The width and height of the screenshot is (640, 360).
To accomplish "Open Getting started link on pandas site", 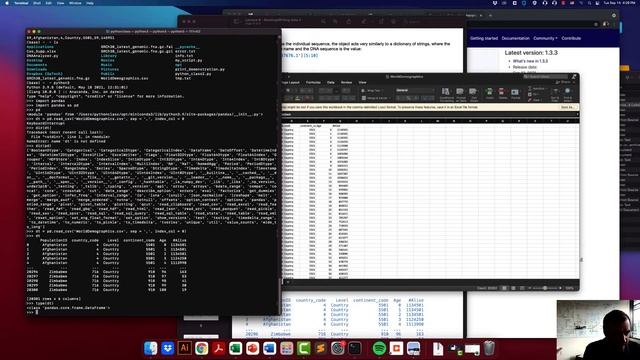I will tap(484, 38).
